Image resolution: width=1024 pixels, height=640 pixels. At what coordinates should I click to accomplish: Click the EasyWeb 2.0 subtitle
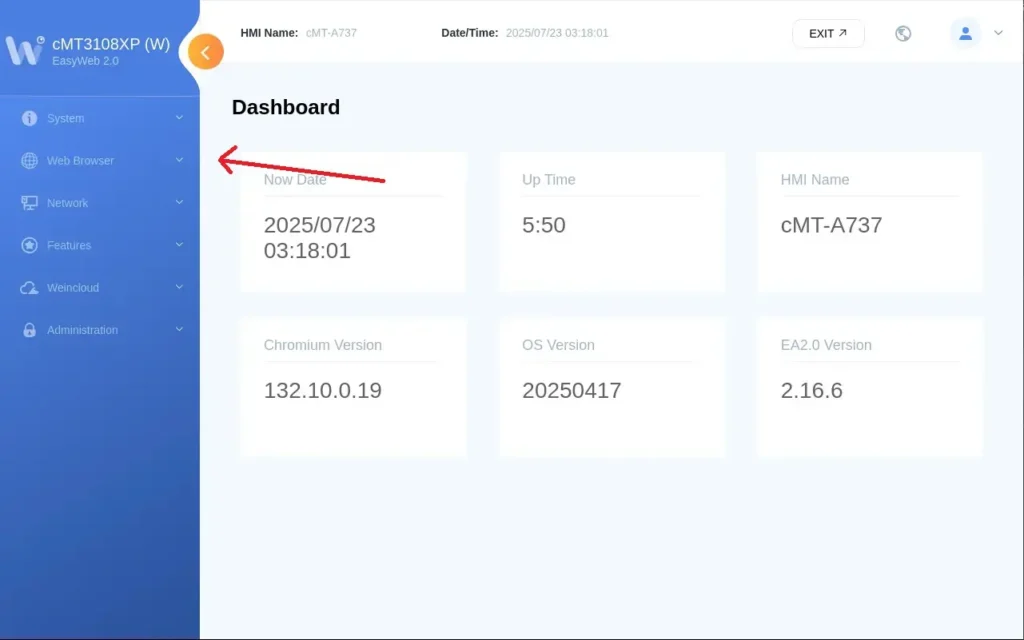(x=86, y=61)
